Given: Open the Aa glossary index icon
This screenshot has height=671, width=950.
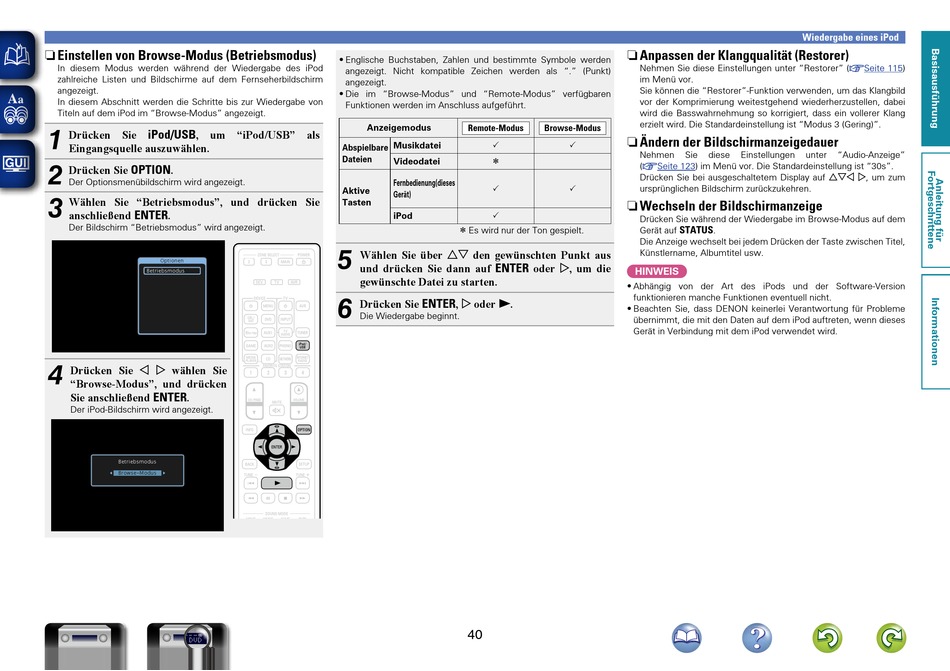Looking at the screenshot, I should pos(17,109).
